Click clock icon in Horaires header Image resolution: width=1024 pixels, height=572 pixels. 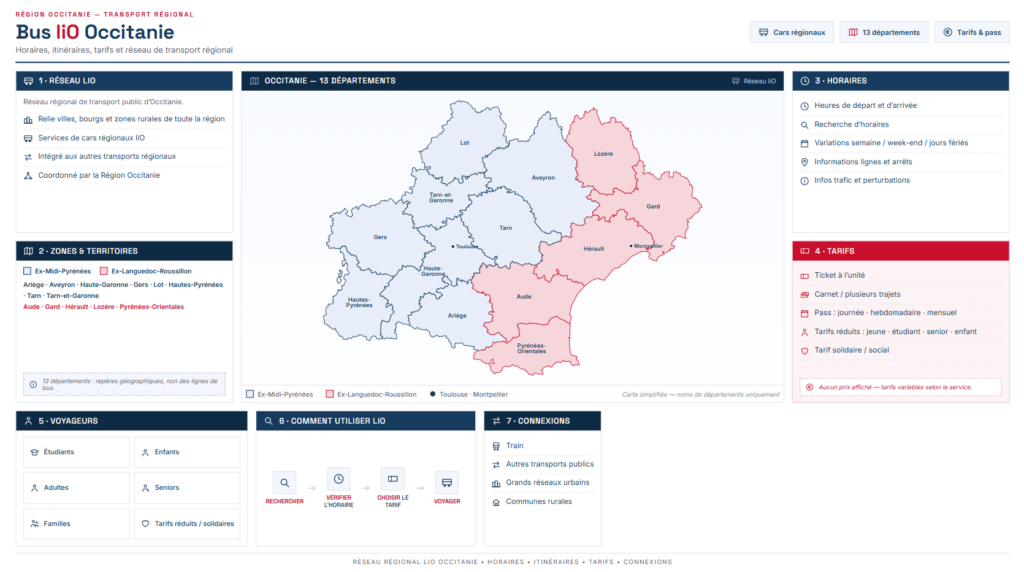pos(805,81)
